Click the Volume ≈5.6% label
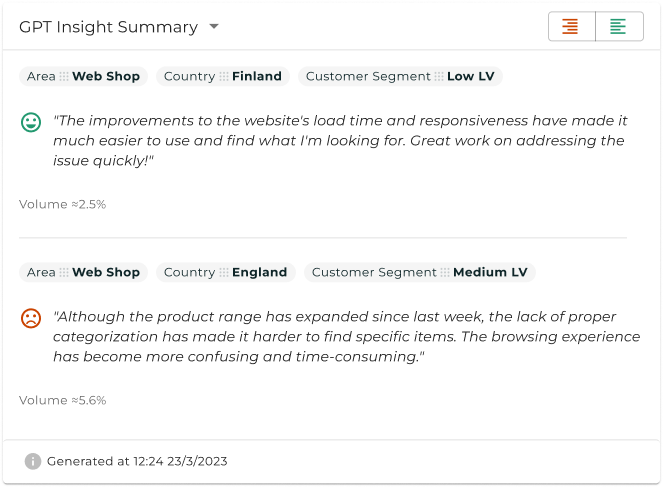 tap(63, 400)
